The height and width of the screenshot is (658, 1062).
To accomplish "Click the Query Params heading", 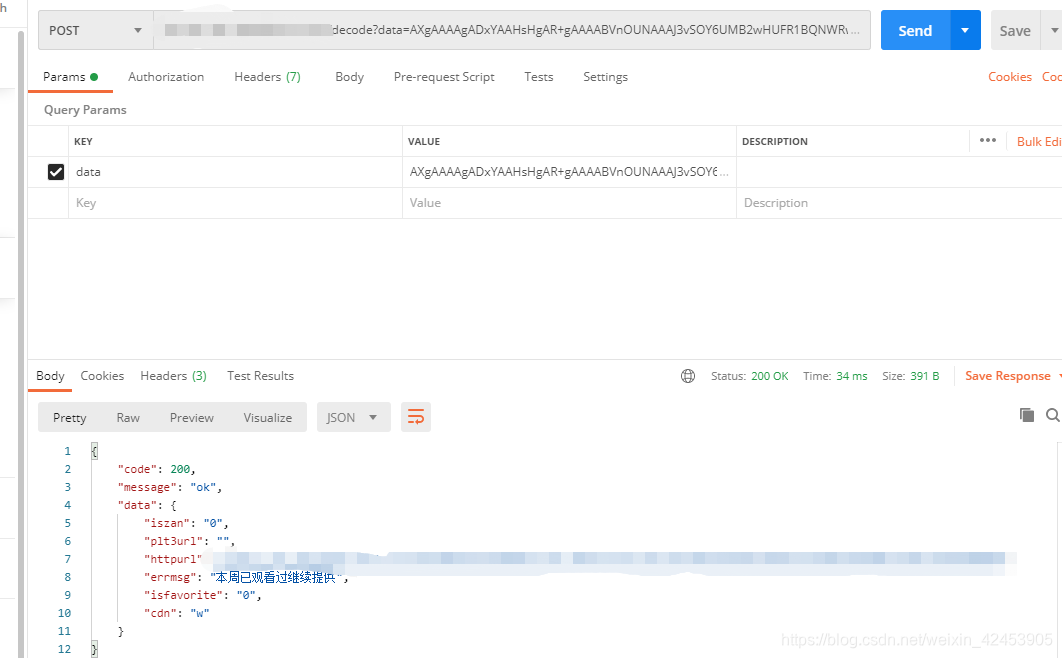I will [x=85, y=110].
